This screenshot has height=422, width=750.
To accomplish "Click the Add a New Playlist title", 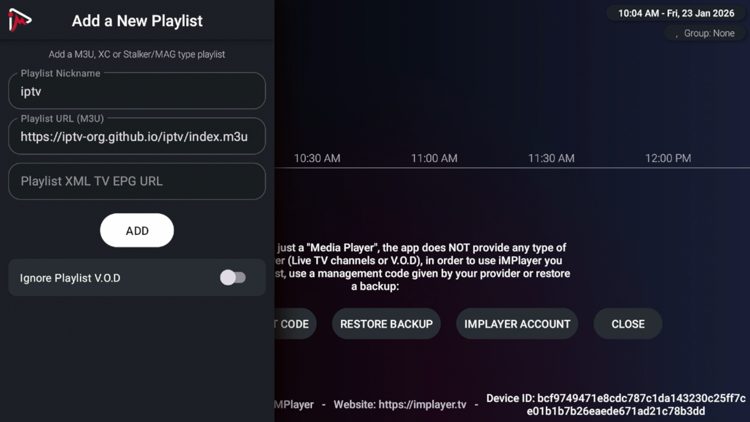I will pyautogui.click(x=137, y=21).
